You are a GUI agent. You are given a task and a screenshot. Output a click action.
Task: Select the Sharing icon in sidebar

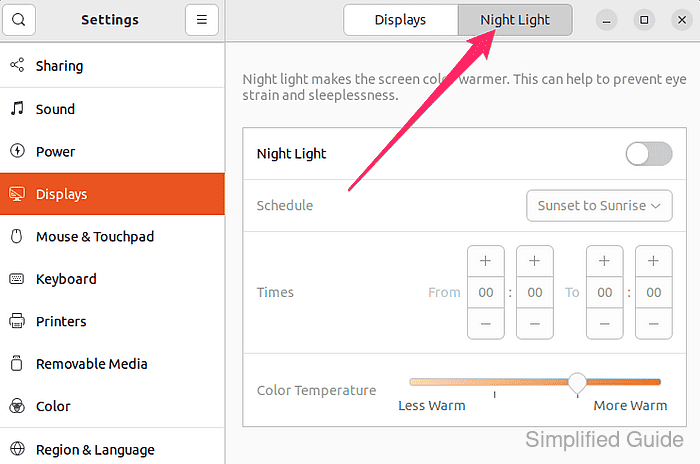point(17,65)
